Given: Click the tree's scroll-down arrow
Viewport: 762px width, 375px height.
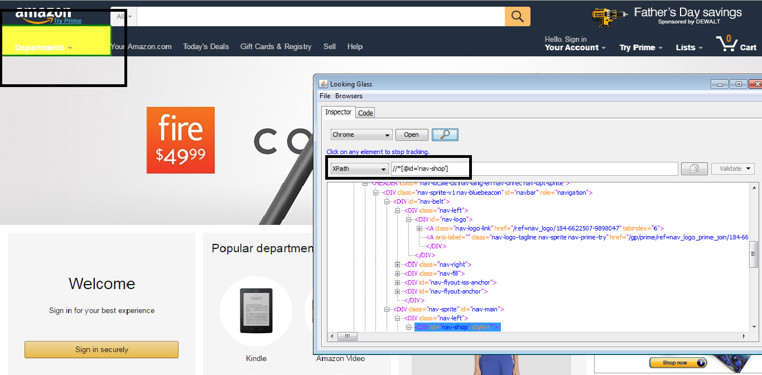Looking at the screenshot, I should [x=754, y=328].
